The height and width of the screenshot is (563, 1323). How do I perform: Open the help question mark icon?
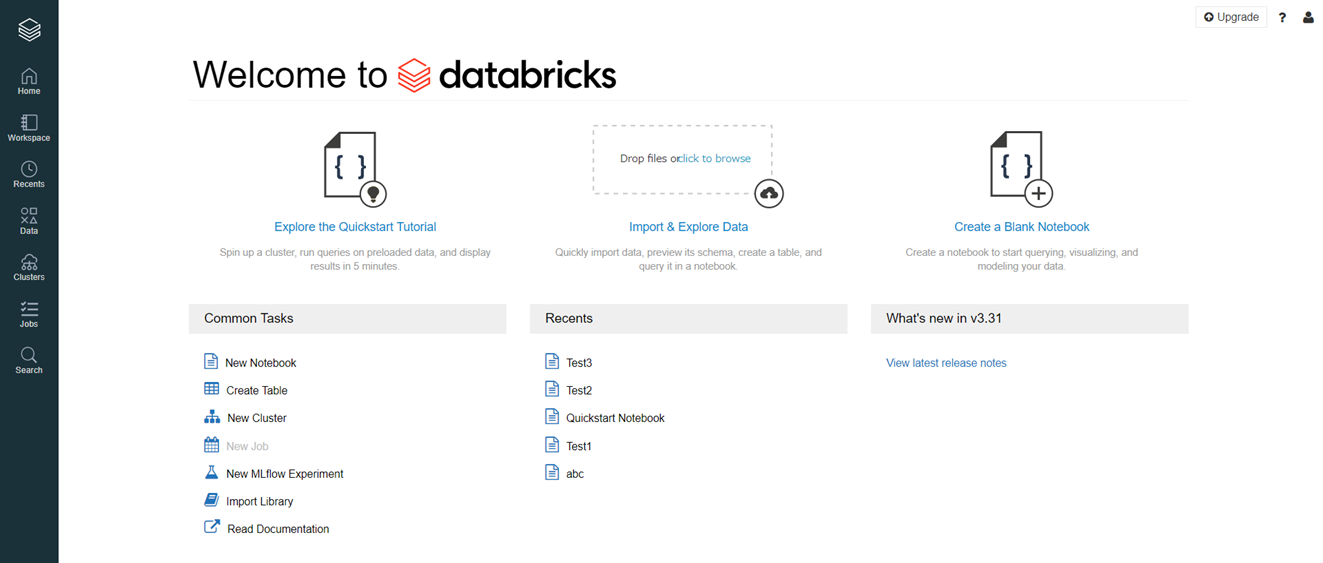point(1282,17)
